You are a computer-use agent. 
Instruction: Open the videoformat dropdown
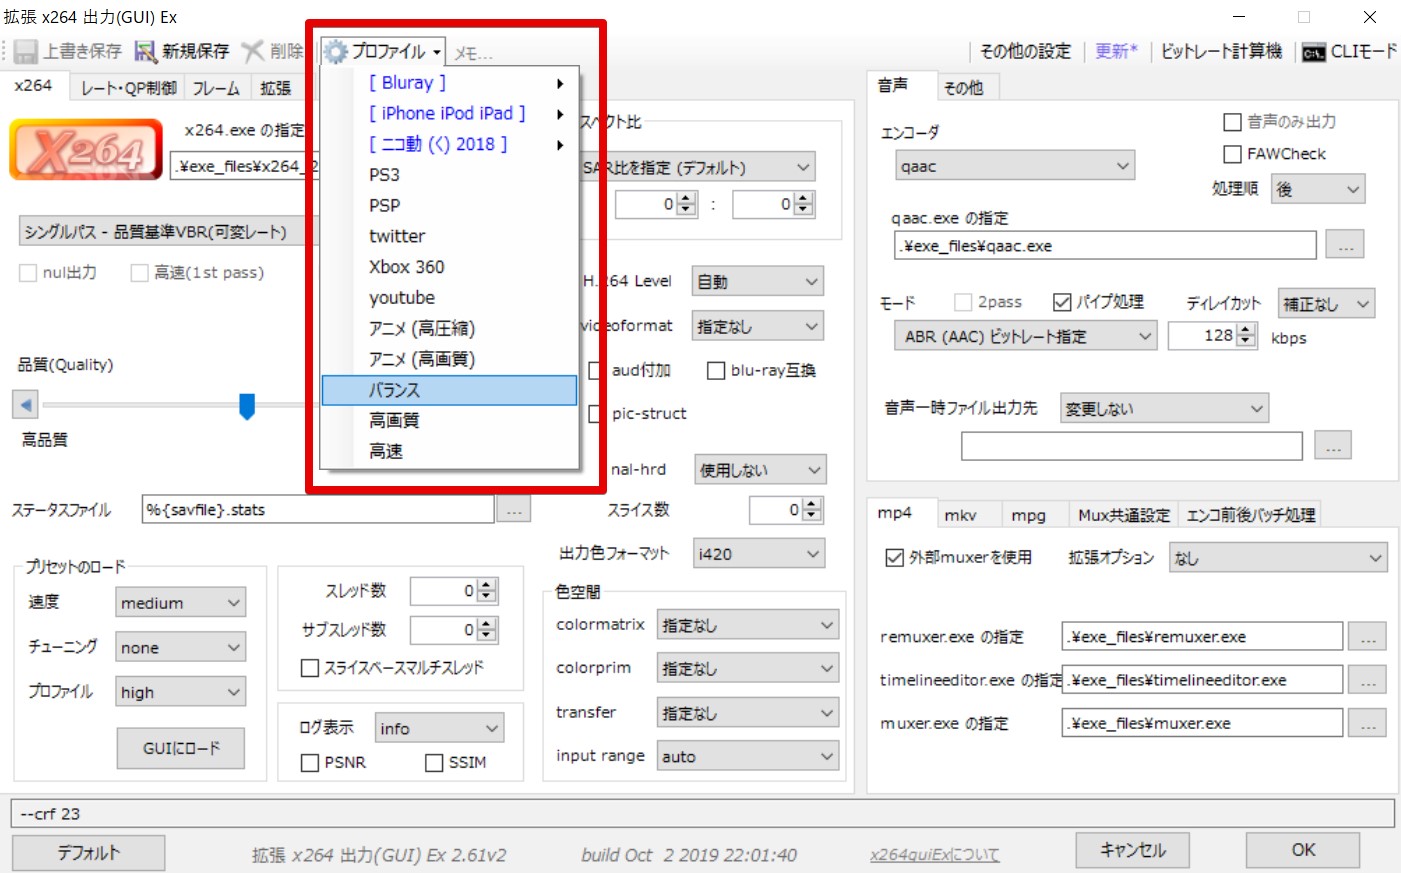(x=758, y=327)
